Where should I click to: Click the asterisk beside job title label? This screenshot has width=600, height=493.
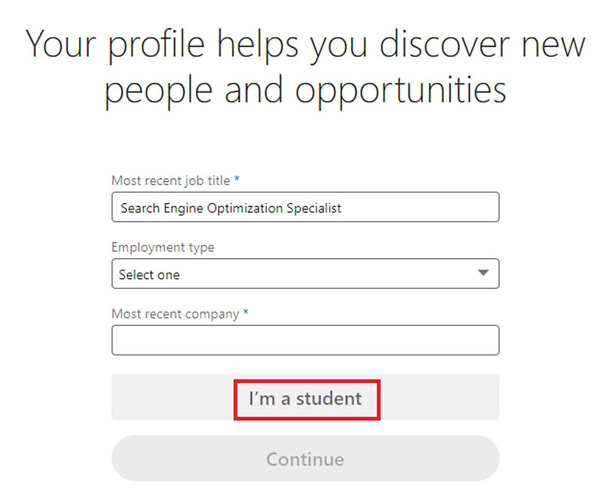tap(238, 181)
